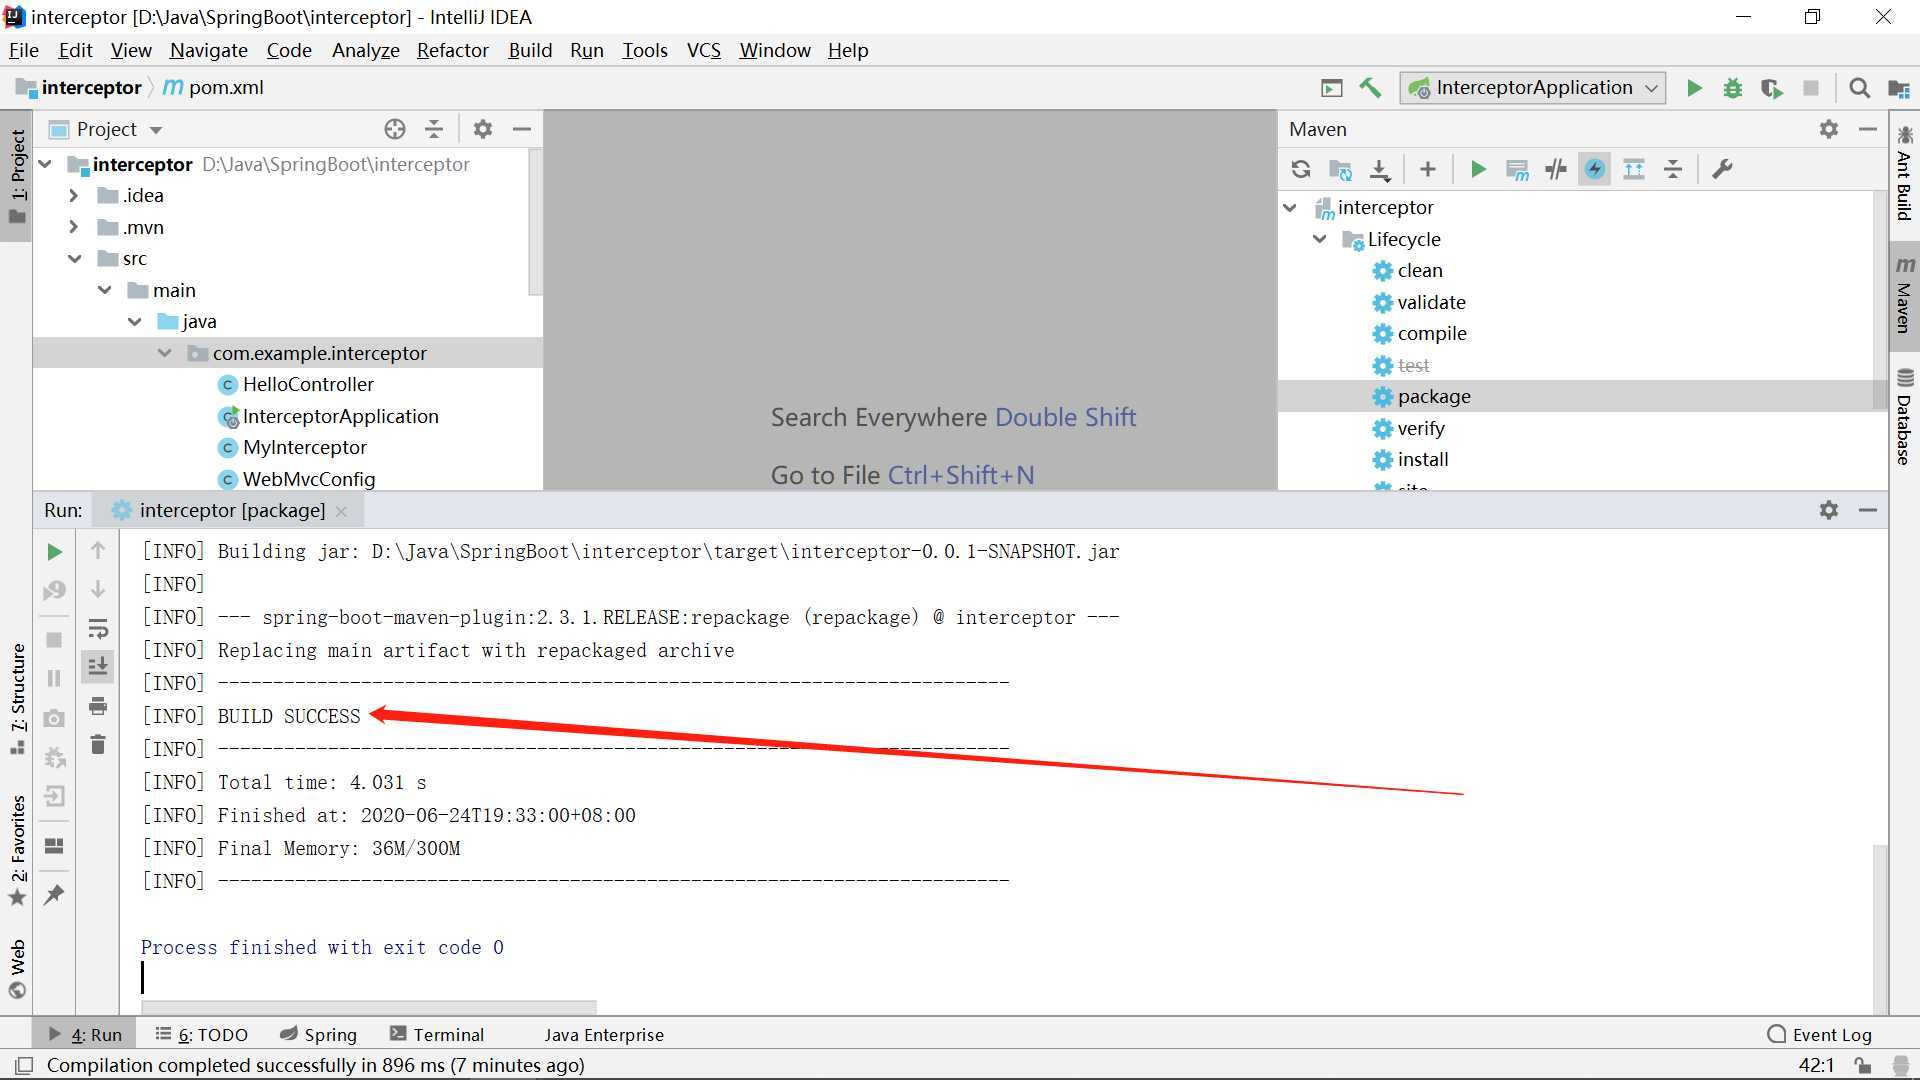Open the Event Log

coord(1819,1034)
